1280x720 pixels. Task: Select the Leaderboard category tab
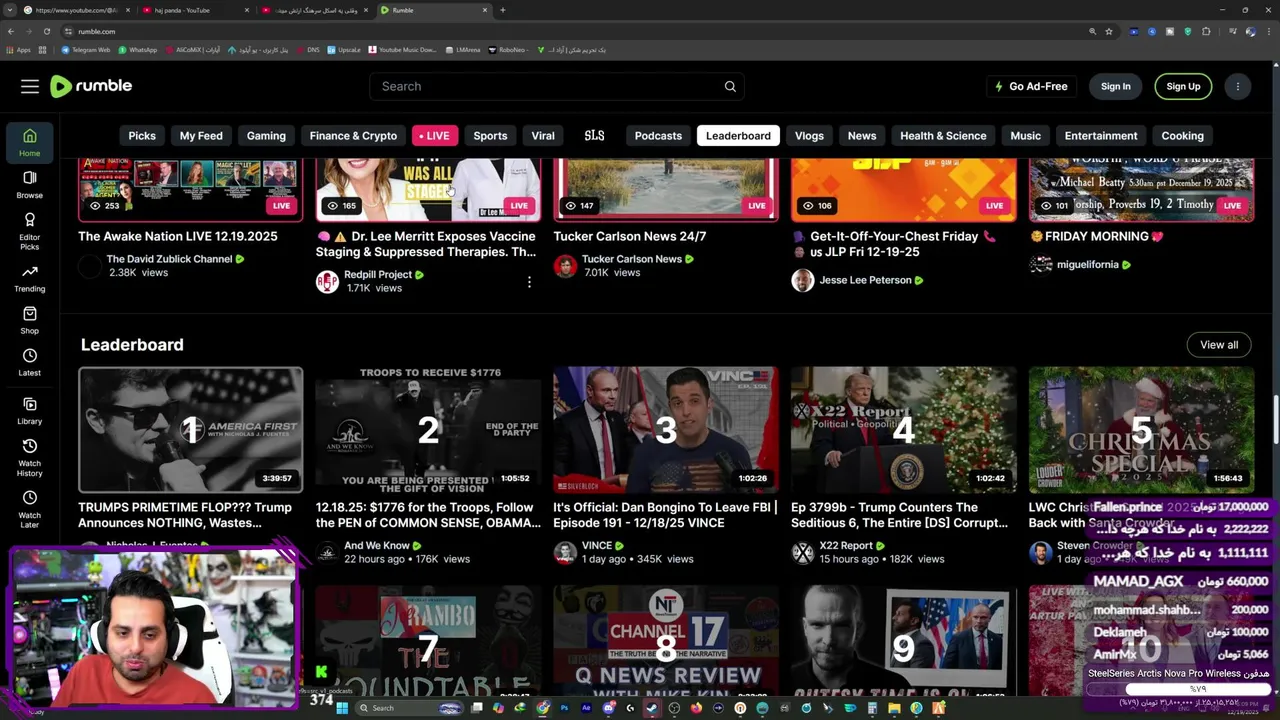[738, 136]
